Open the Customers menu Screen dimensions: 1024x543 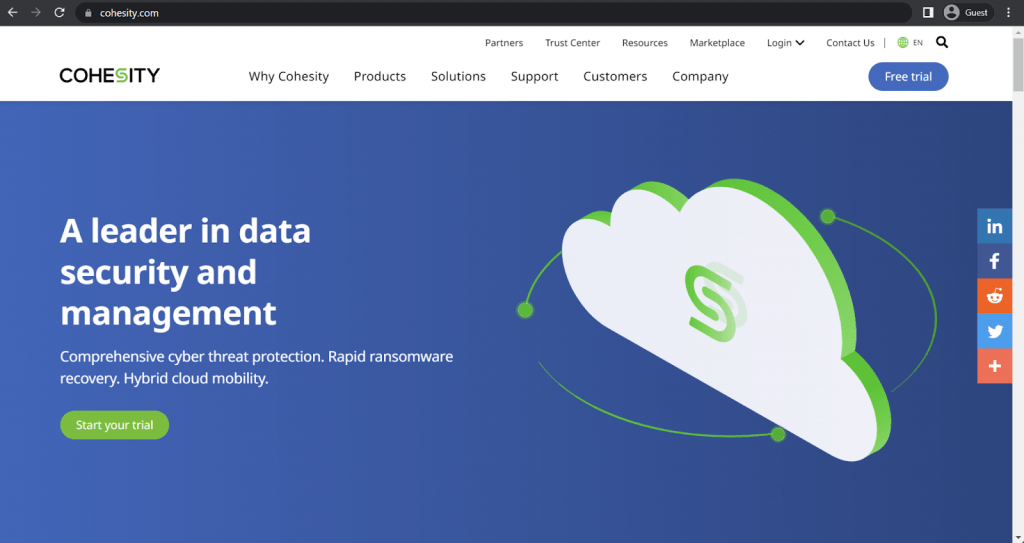615,76
